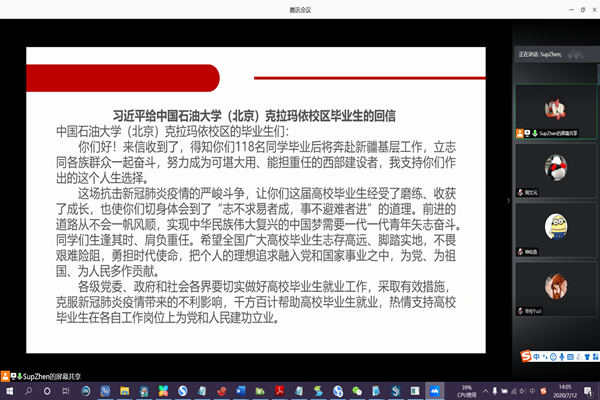Click the taskbar search icon

30,390
